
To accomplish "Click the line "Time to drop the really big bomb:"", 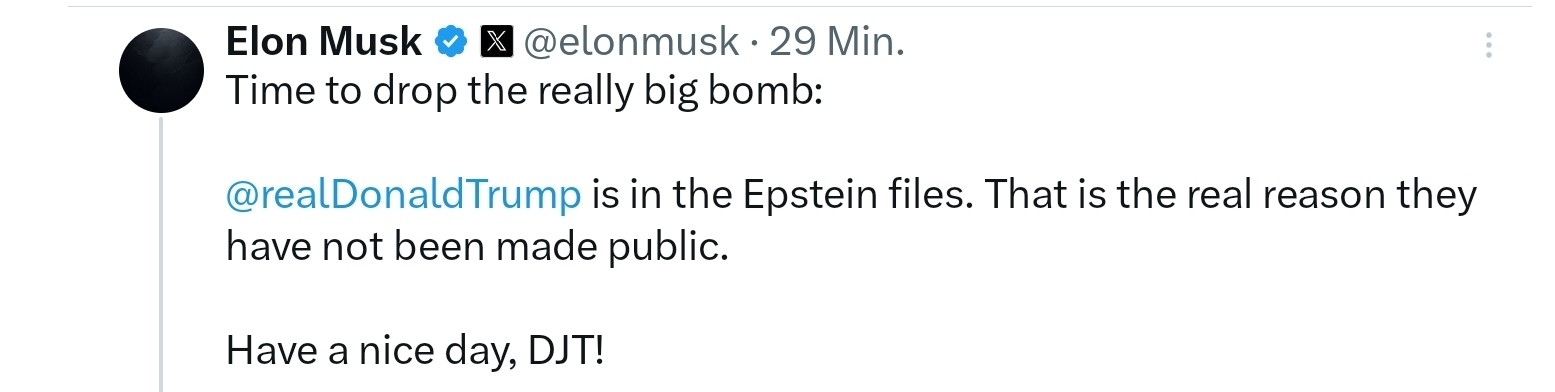I will (524, 91).
